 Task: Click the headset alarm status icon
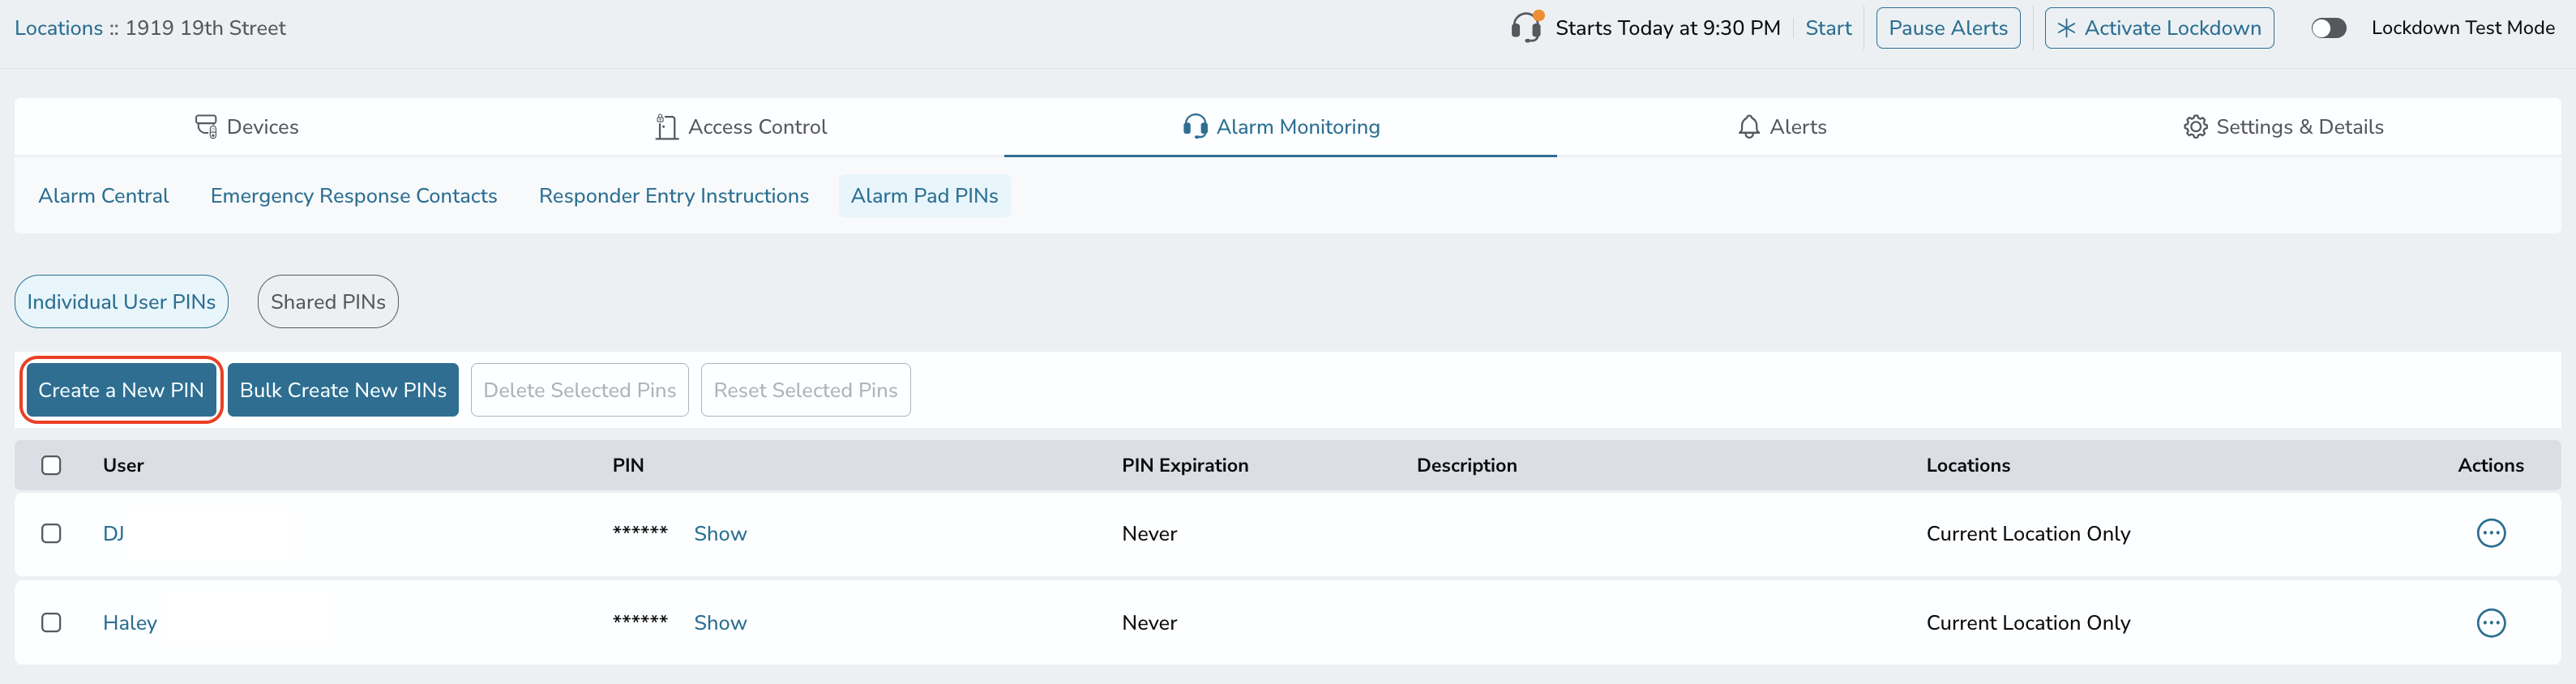point(1526,27)
